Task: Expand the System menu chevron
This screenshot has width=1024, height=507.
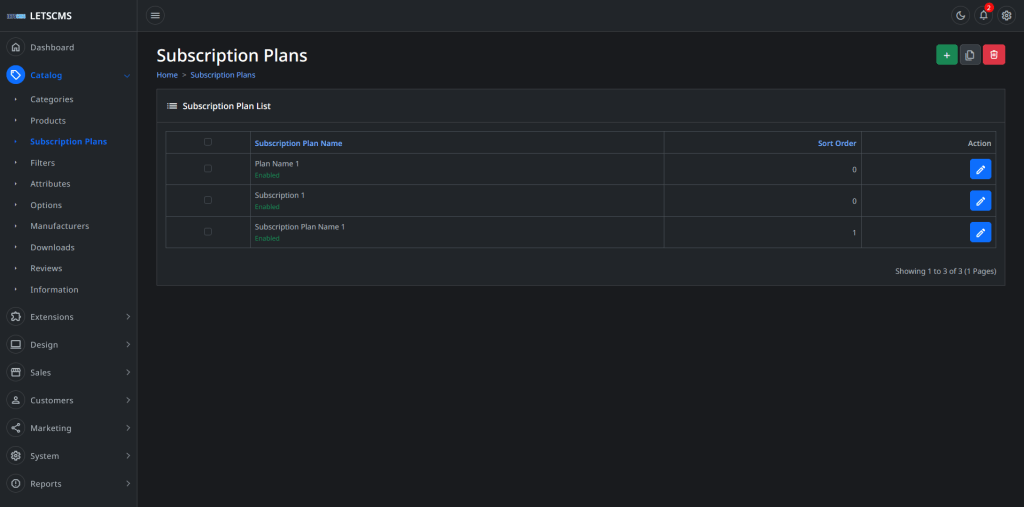Action: tap(128, 455)
